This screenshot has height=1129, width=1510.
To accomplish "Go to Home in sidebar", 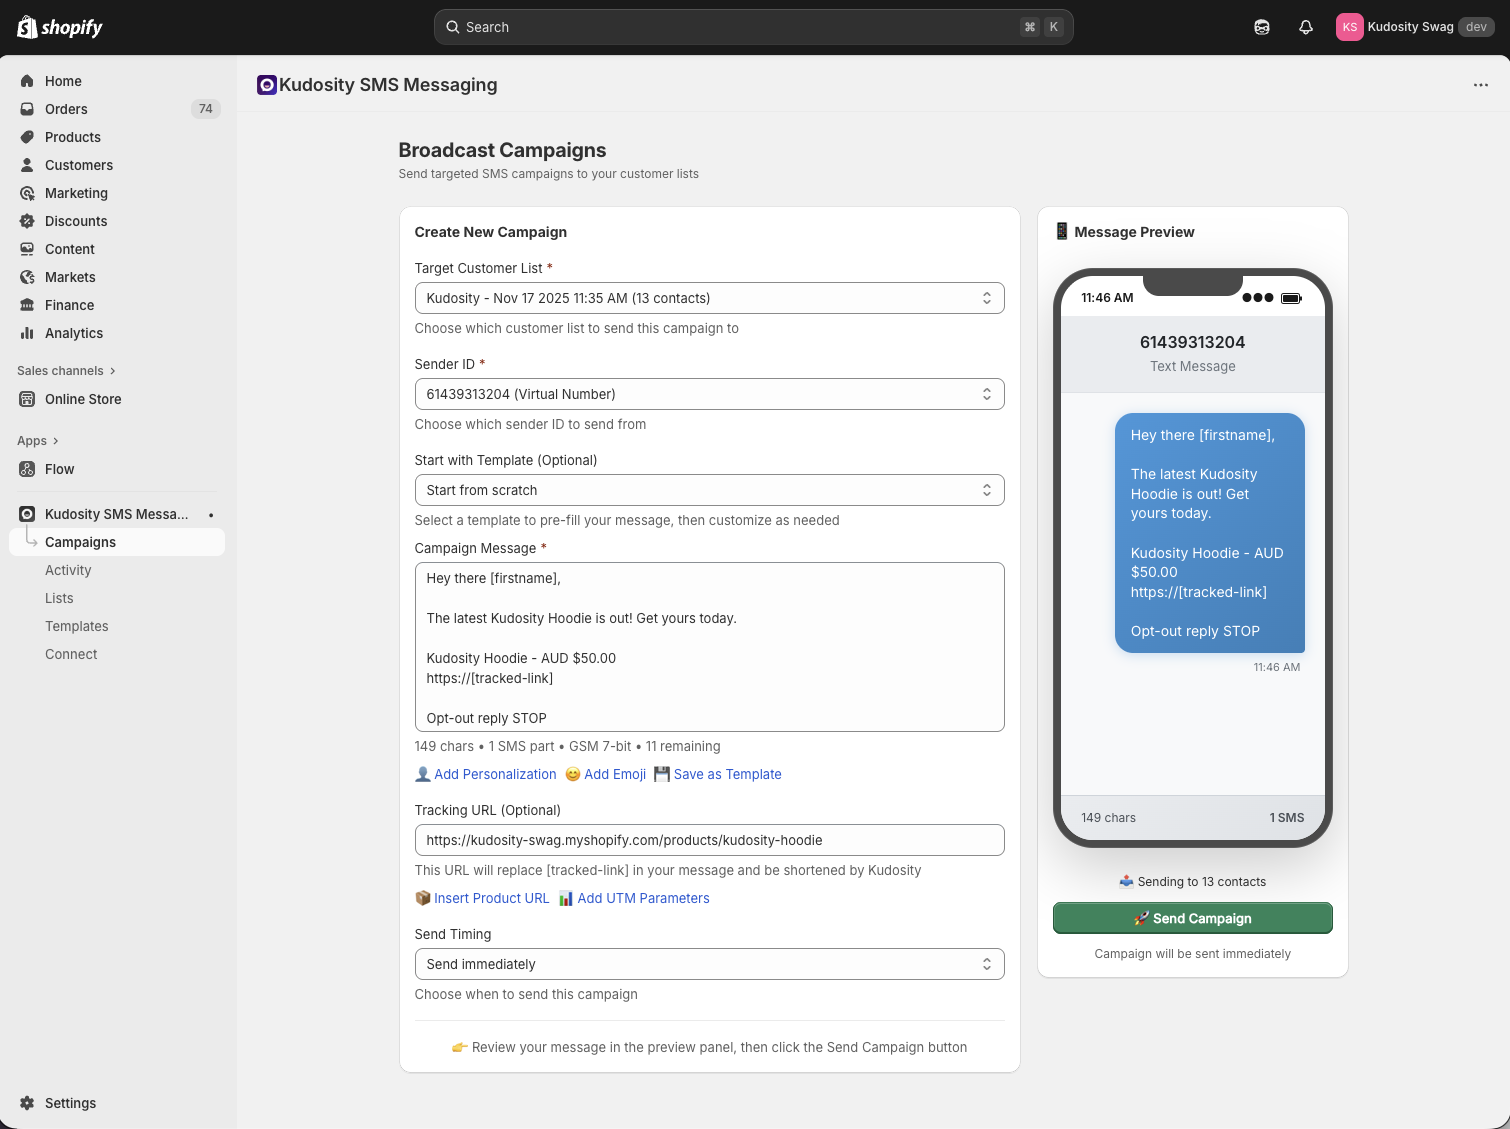I will [x=118, y=81].
